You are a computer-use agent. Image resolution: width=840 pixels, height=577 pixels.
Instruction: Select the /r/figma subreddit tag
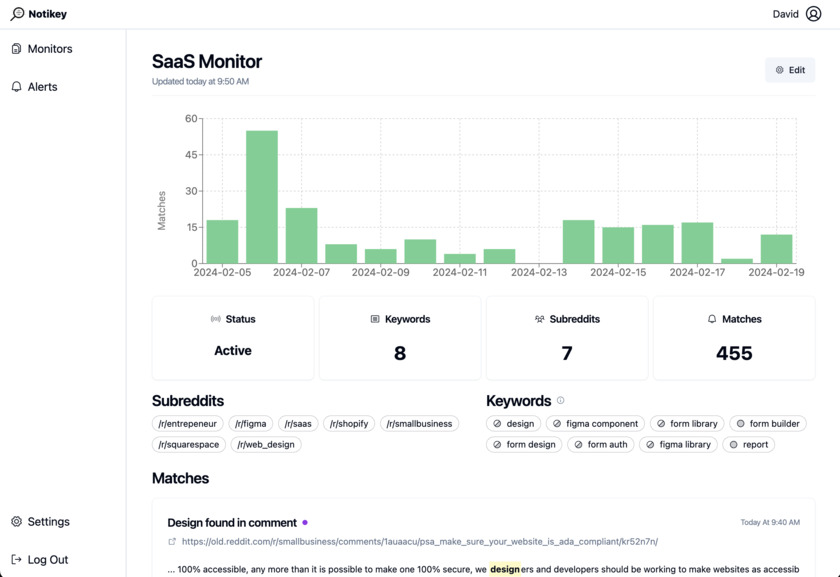click(x=250, y=424)
